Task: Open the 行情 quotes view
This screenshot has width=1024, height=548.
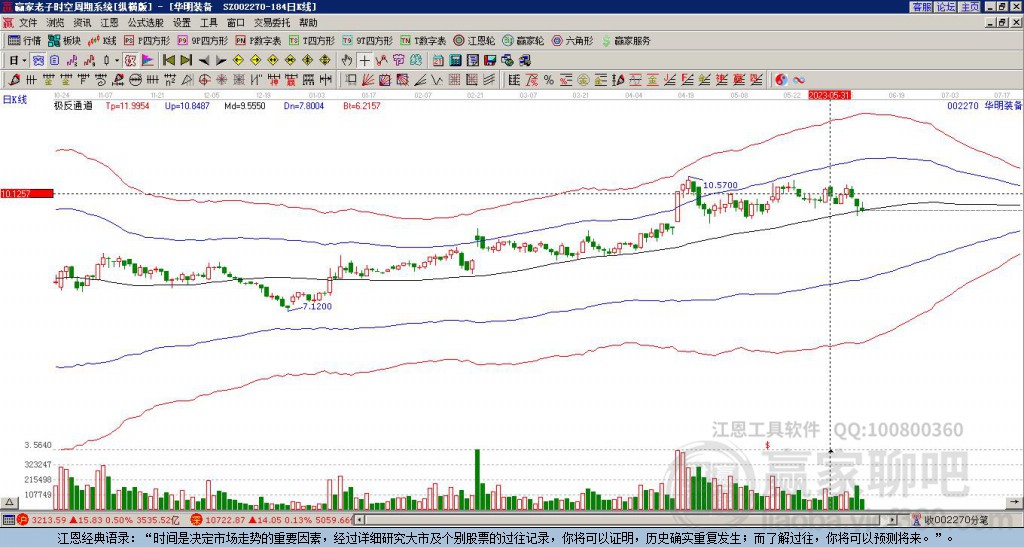Action: click(x=24, y=40)
